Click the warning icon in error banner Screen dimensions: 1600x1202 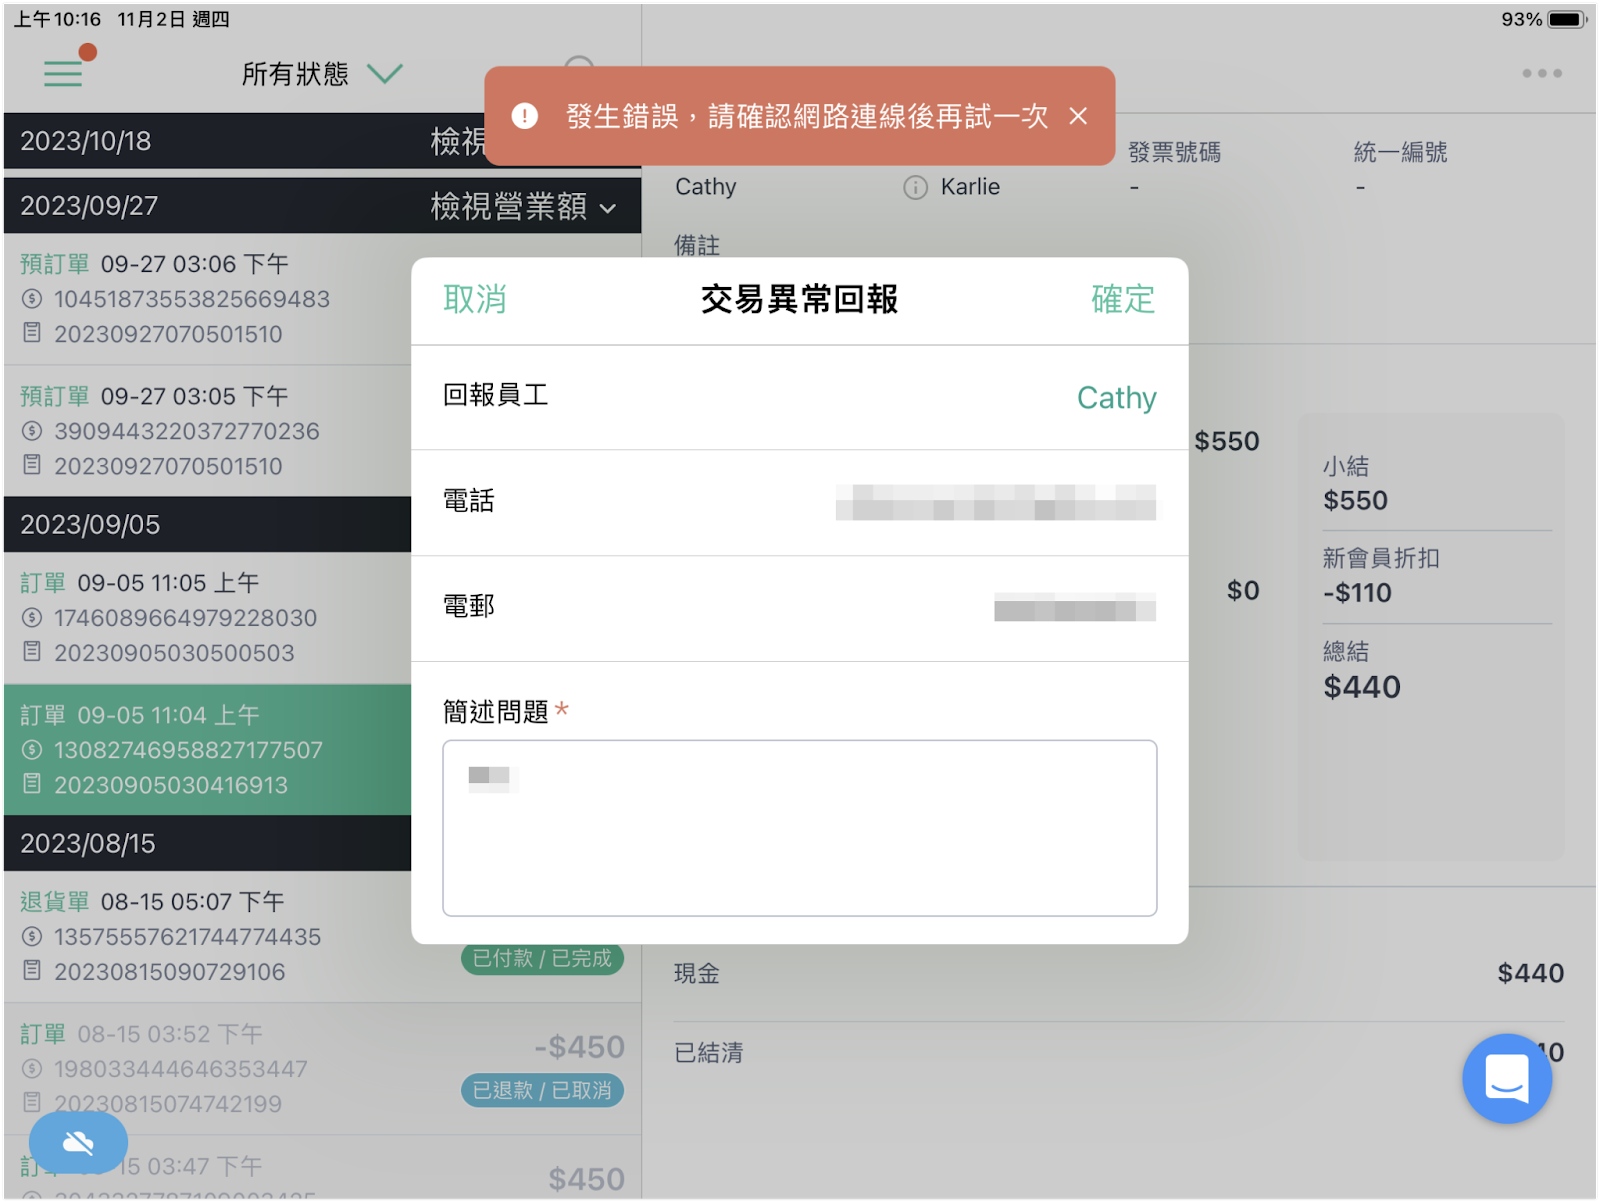click(x=525, y=116)
